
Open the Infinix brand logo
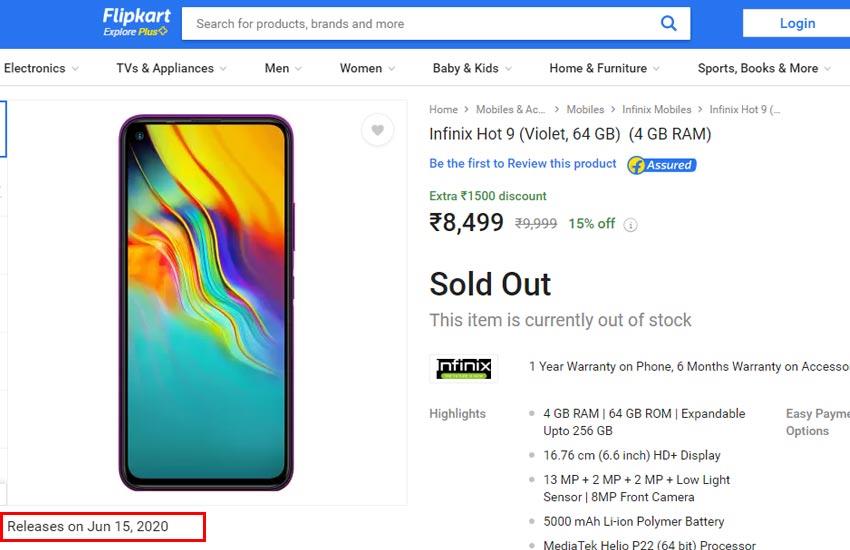(x=464, y=368)
